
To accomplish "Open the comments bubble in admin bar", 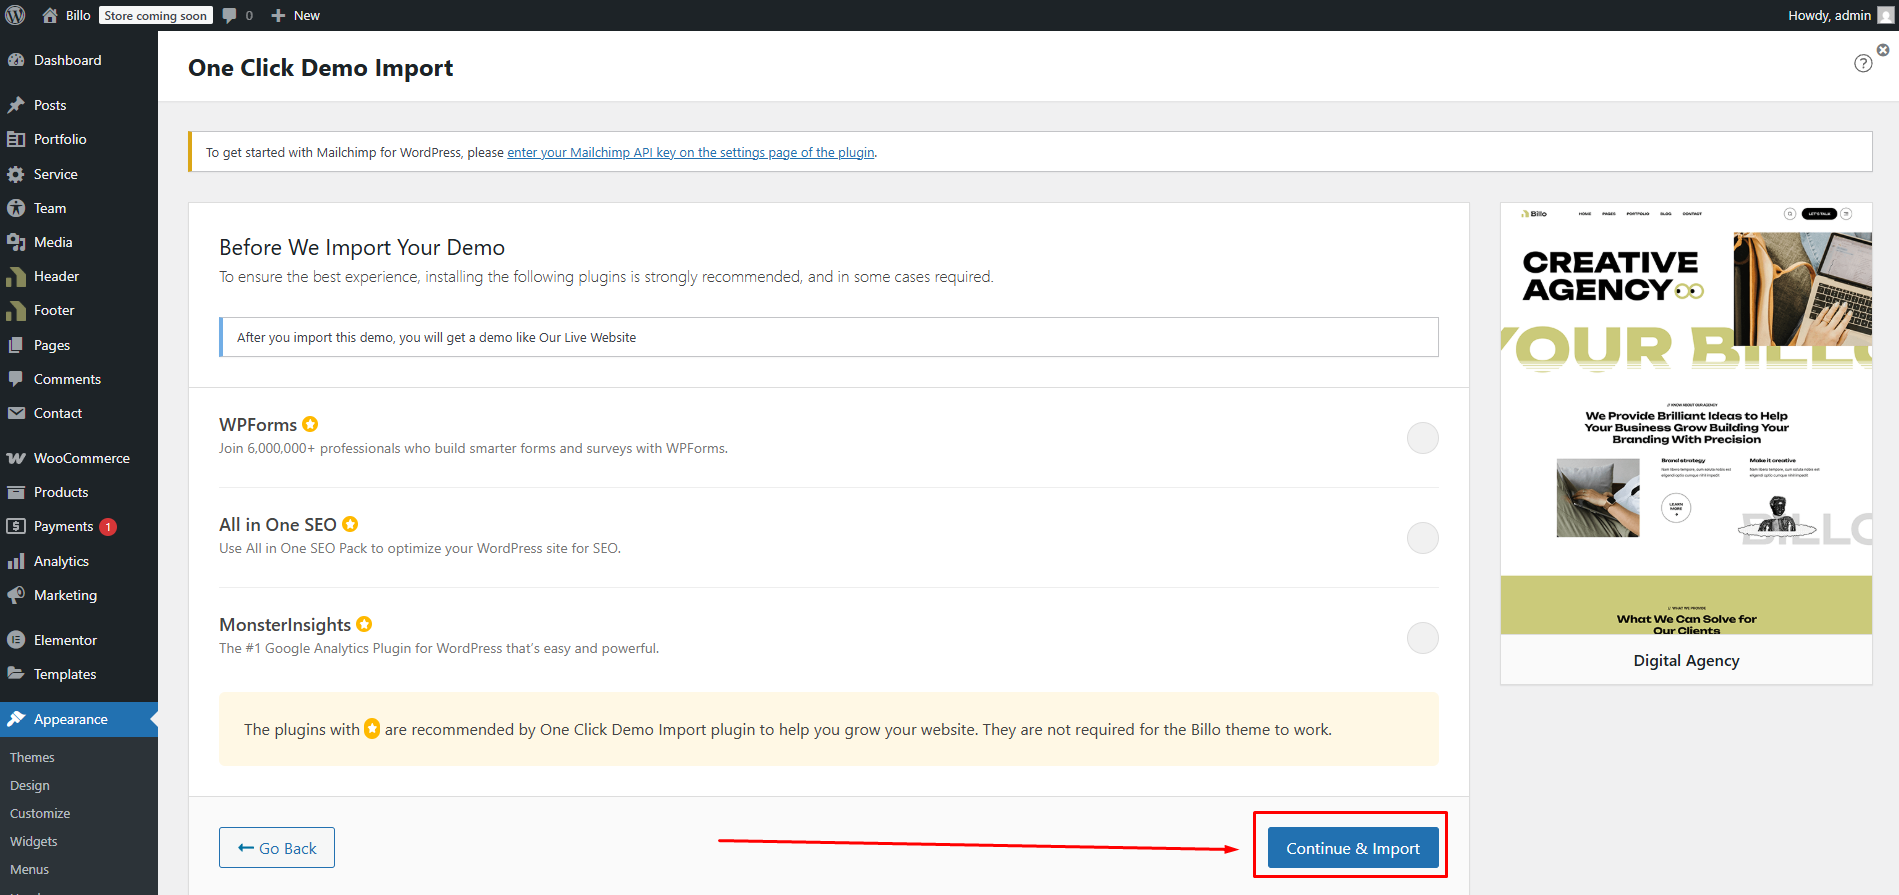I will click(x=237, y=15).
